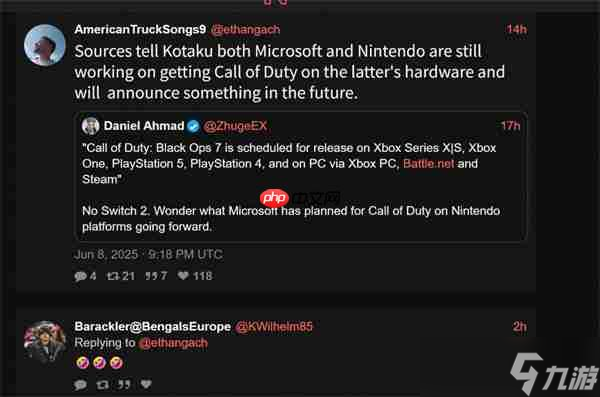Like Barackler's emoji reply with heart icon
This screenshot has width=600, height=397.
[146, 384]
